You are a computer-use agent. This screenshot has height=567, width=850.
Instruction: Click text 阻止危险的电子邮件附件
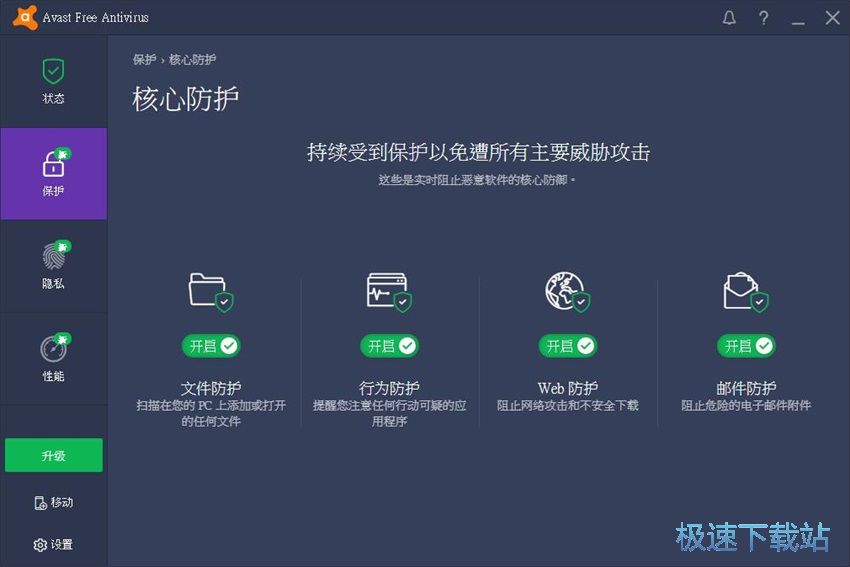746,405
